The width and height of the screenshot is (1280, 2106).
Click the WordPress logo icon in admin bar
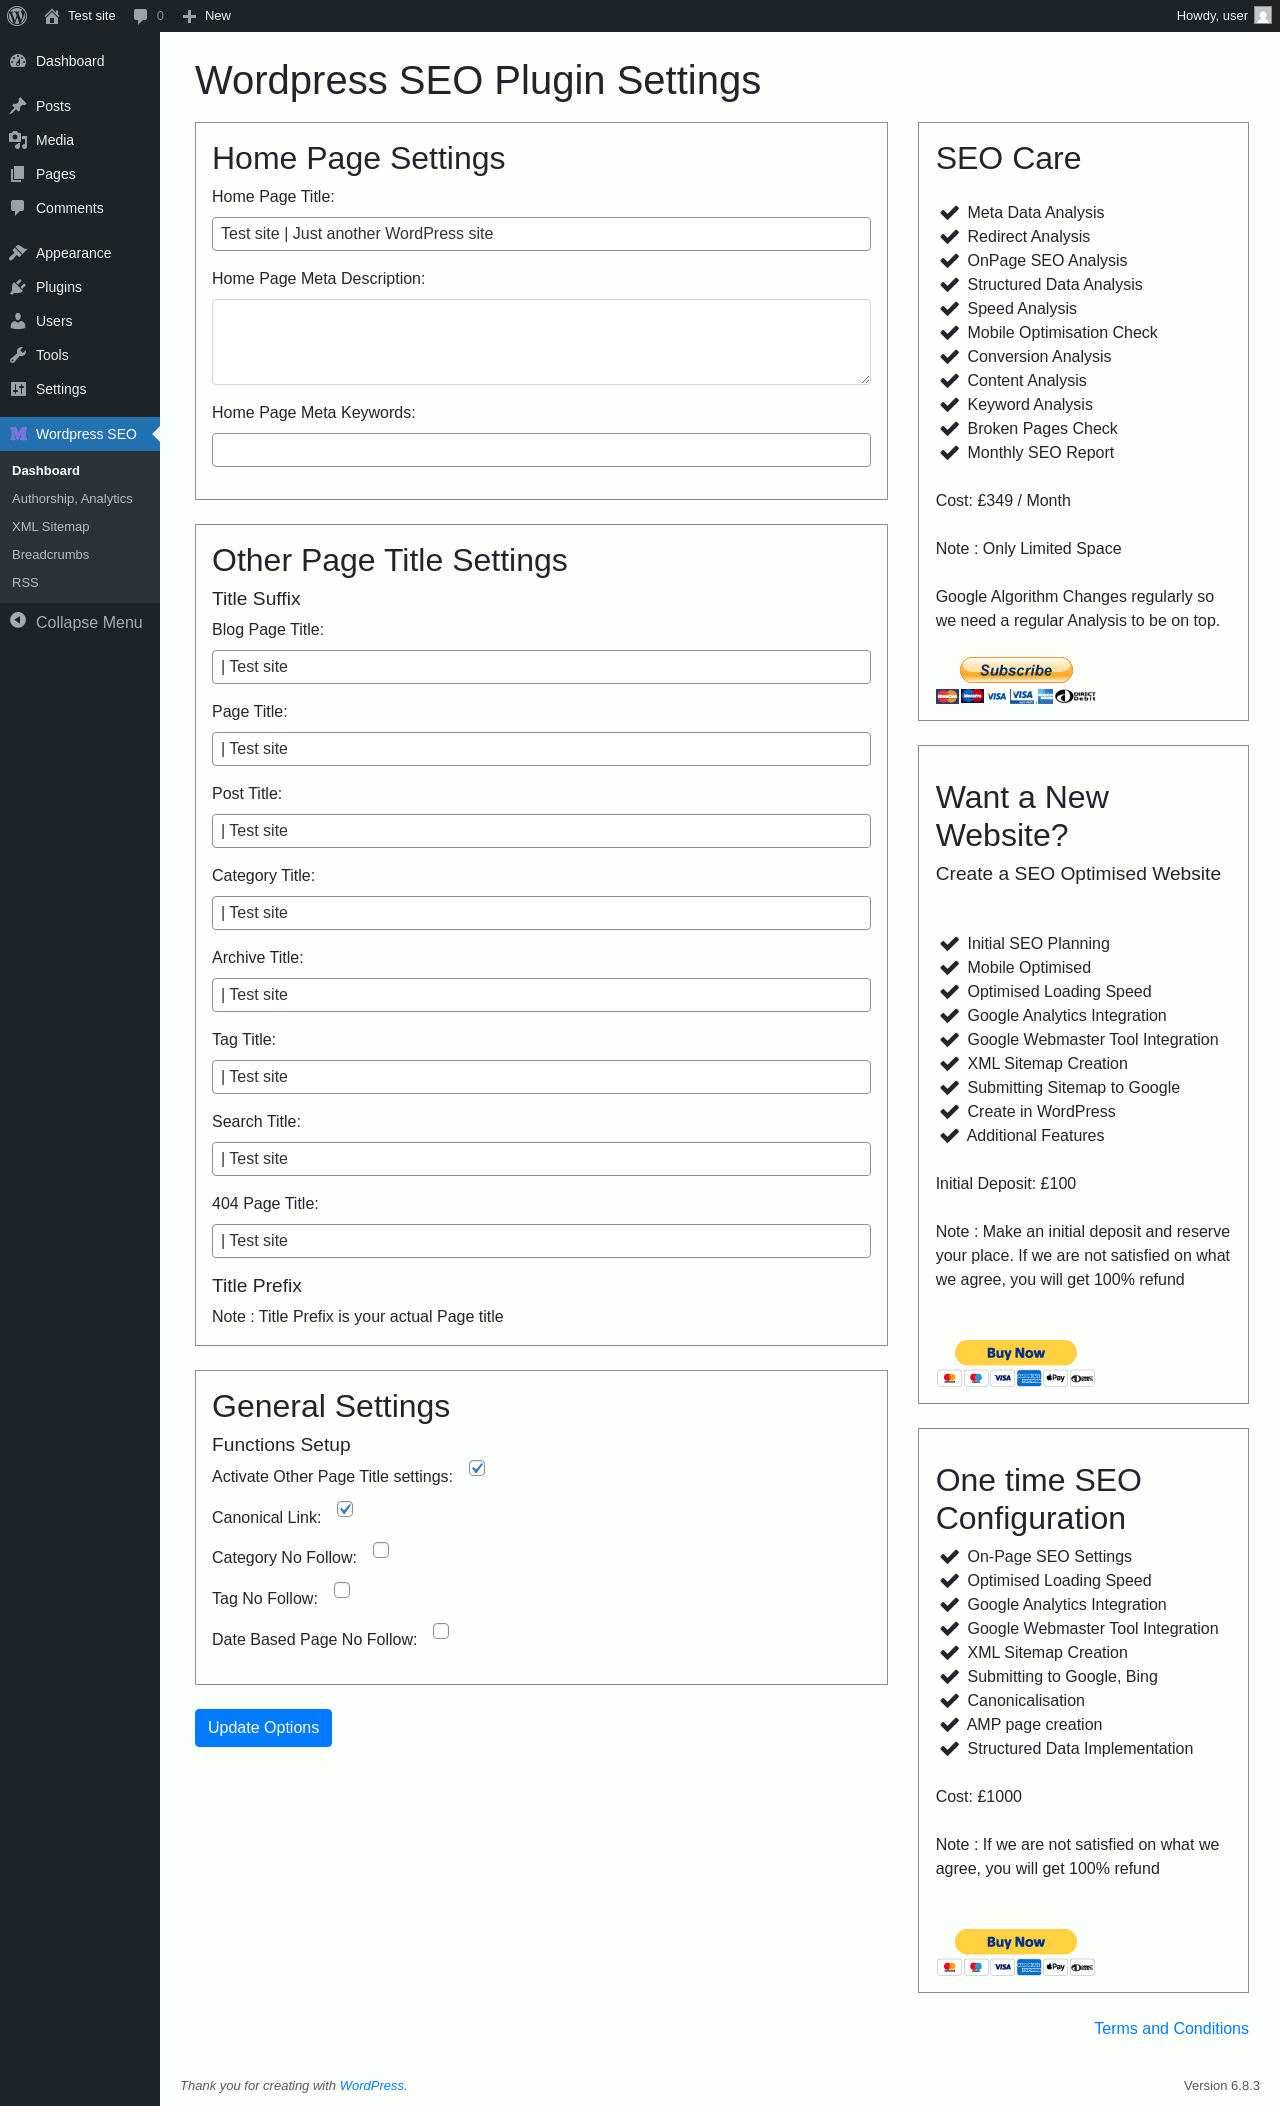pos(17,16)
